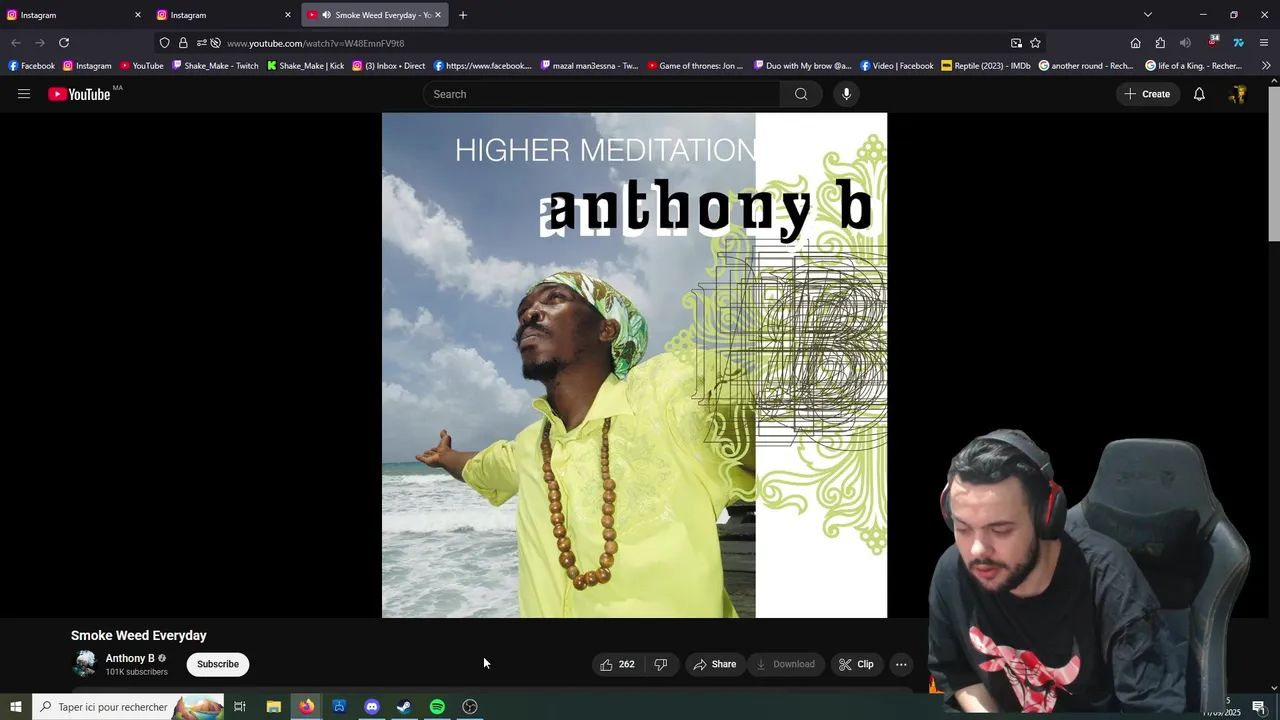The image size is (1280, 720).
Task: Click the Anthony B channel name
Action: (x=130, y=658)
